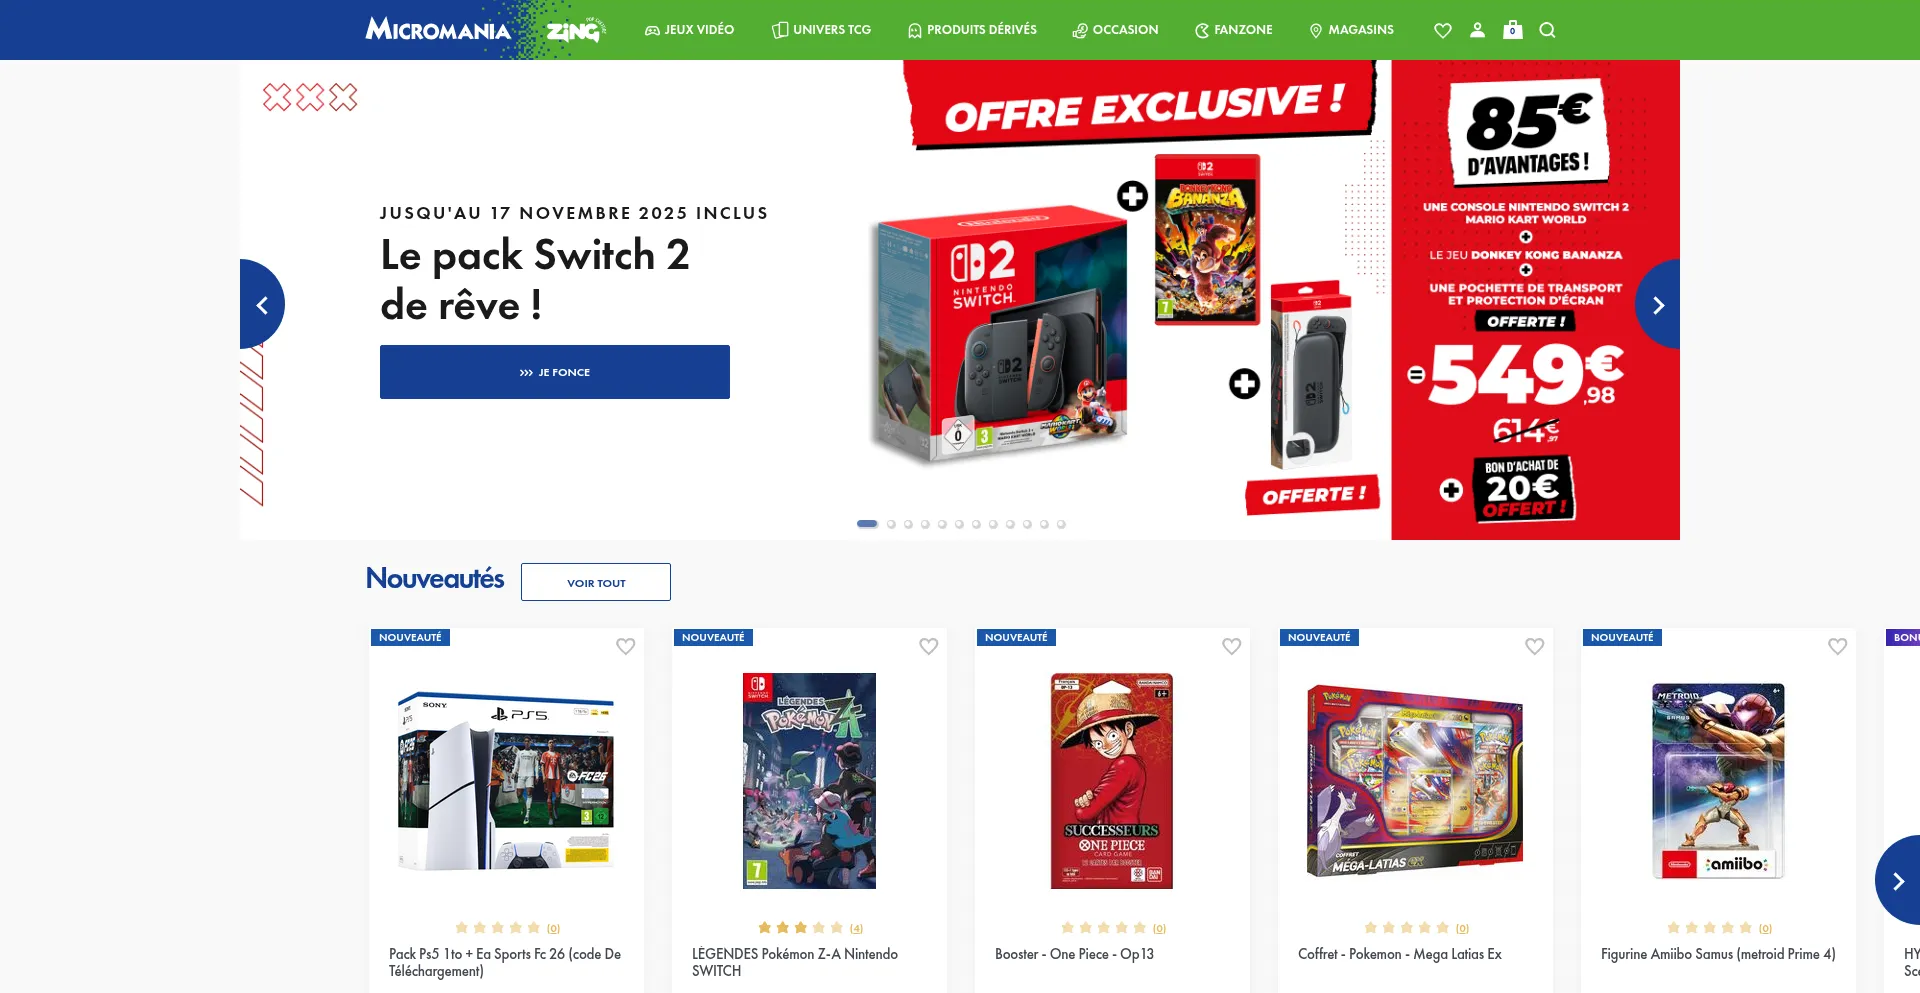The image size is (1920, 993).
Task: Click the search magnifier icon
Action: pyautogui.click(x=1547, y=30)
